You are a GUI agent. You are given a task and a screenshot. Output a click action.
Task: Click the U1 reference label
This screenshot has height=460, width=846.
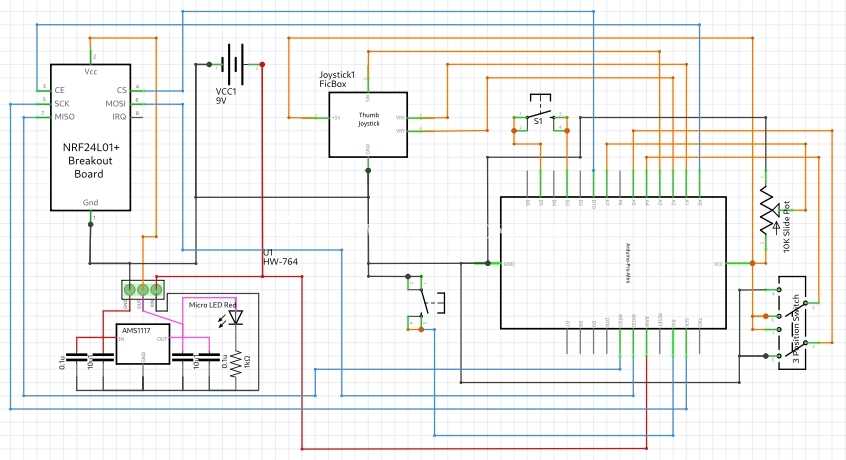[268, 252]
